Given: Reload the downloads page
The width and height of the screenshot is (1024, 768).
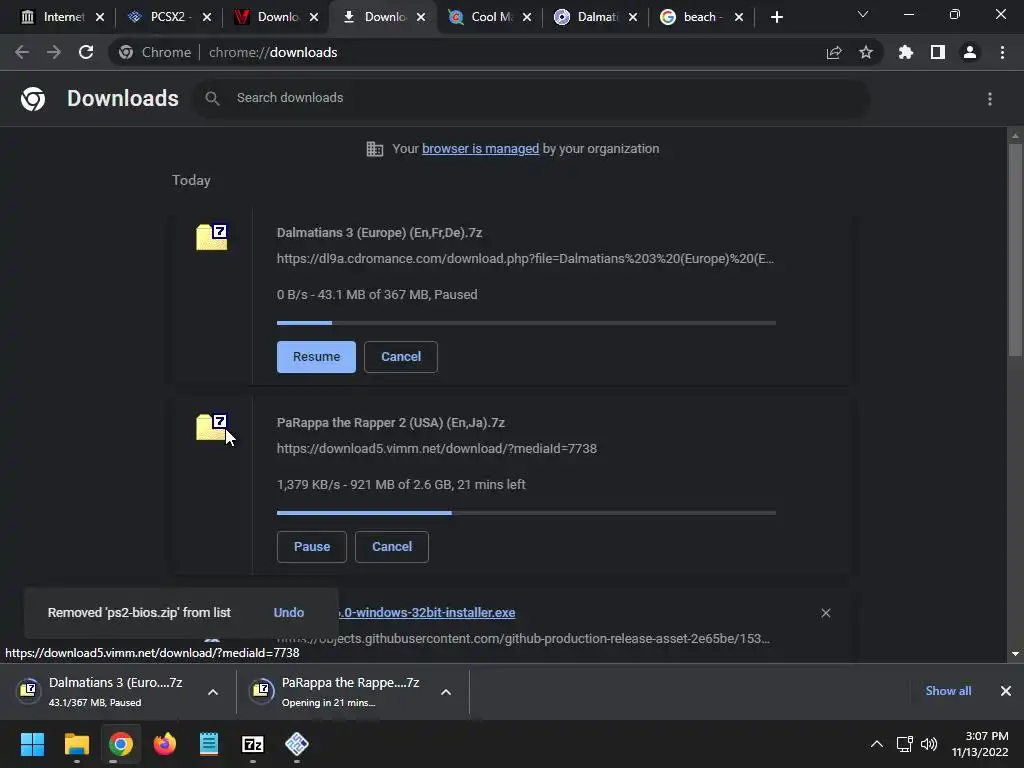Looking at the screenshot, I should tap(86, 52).
